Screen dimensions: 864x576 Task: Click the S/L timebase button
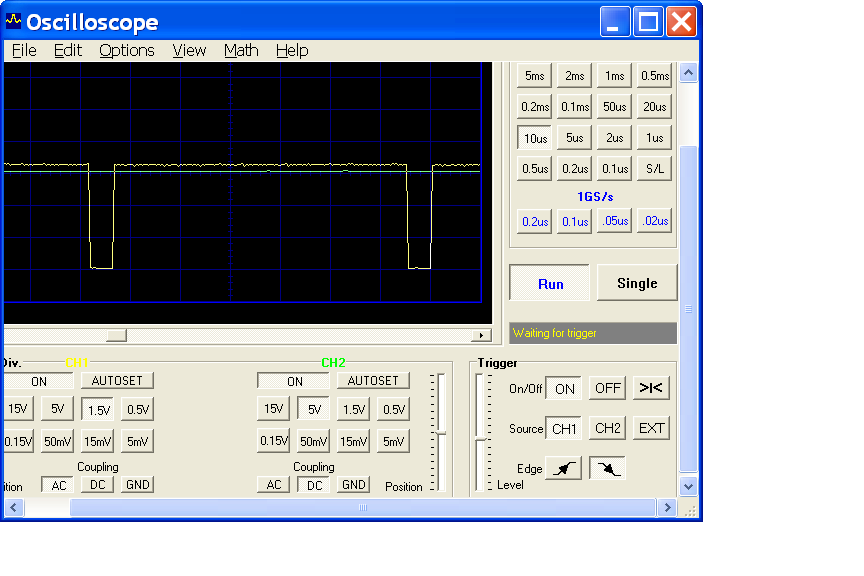point(655,169)
